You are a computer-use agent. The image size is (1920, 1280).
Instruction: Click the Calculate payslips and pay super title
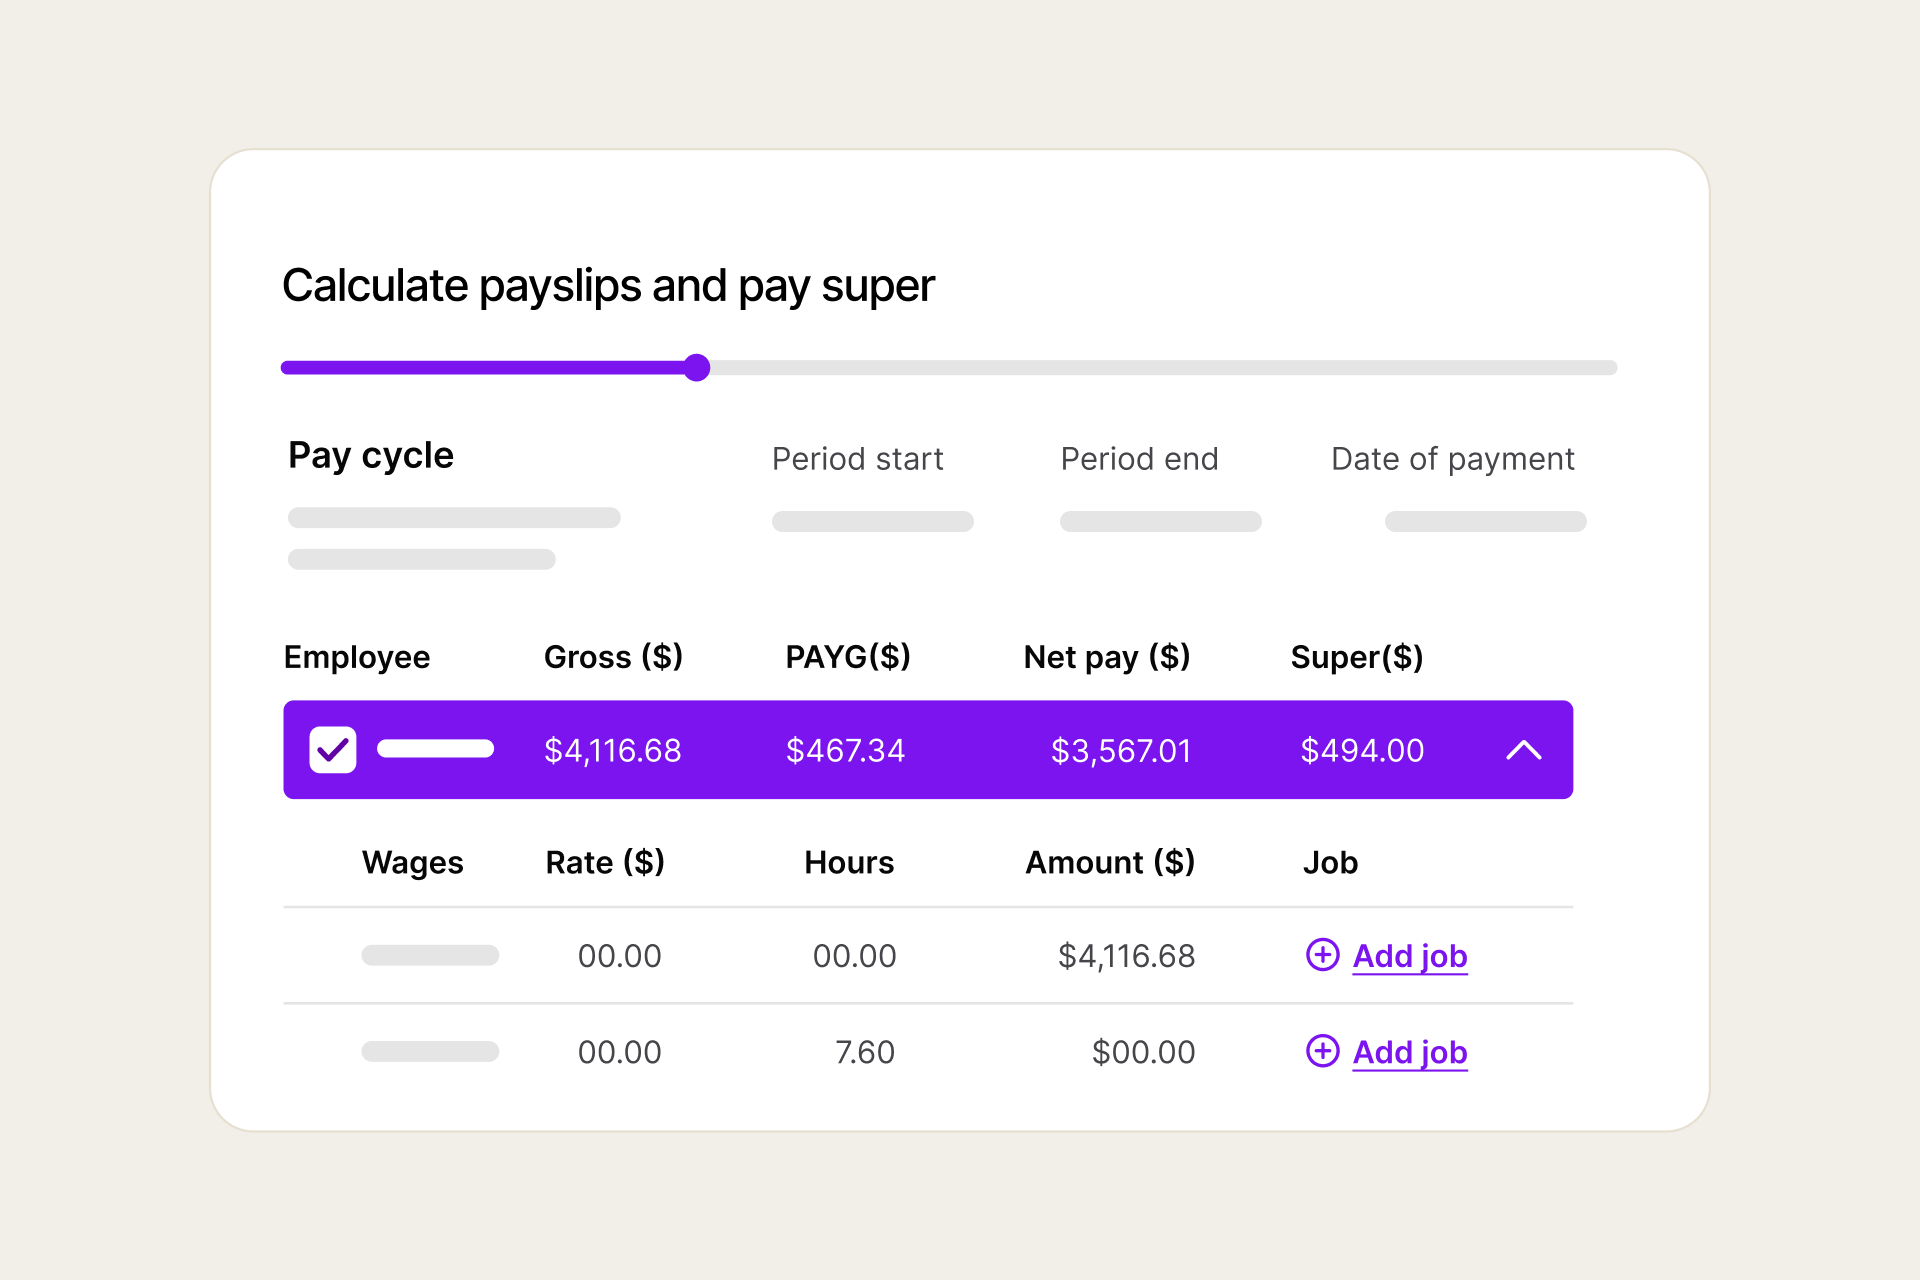[x=608, y=286]
